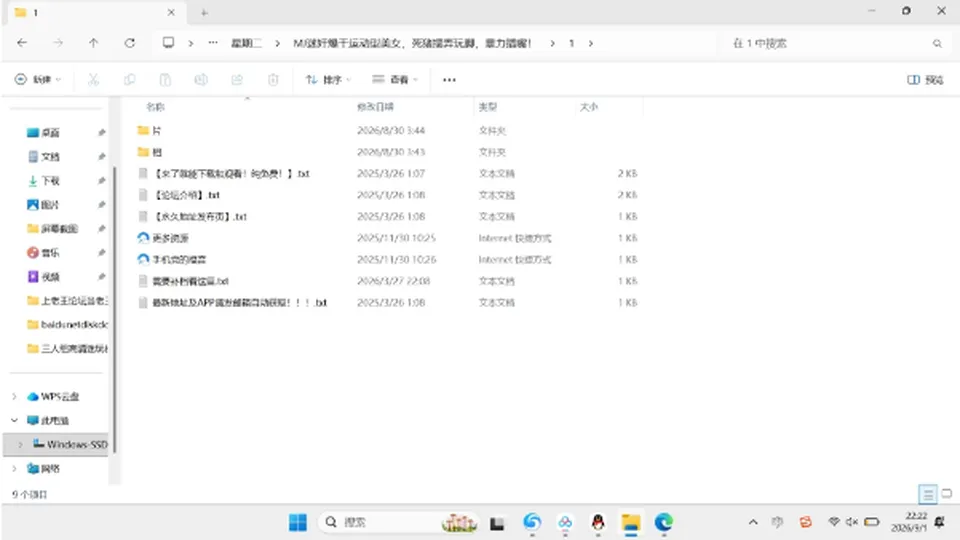
Task: Open the cloud app icon beside QQ
Action: [565, 522]
